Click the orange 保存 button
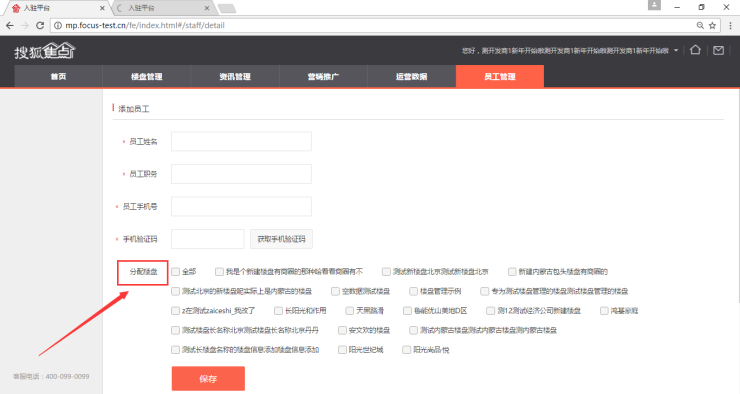 point(208,378)
